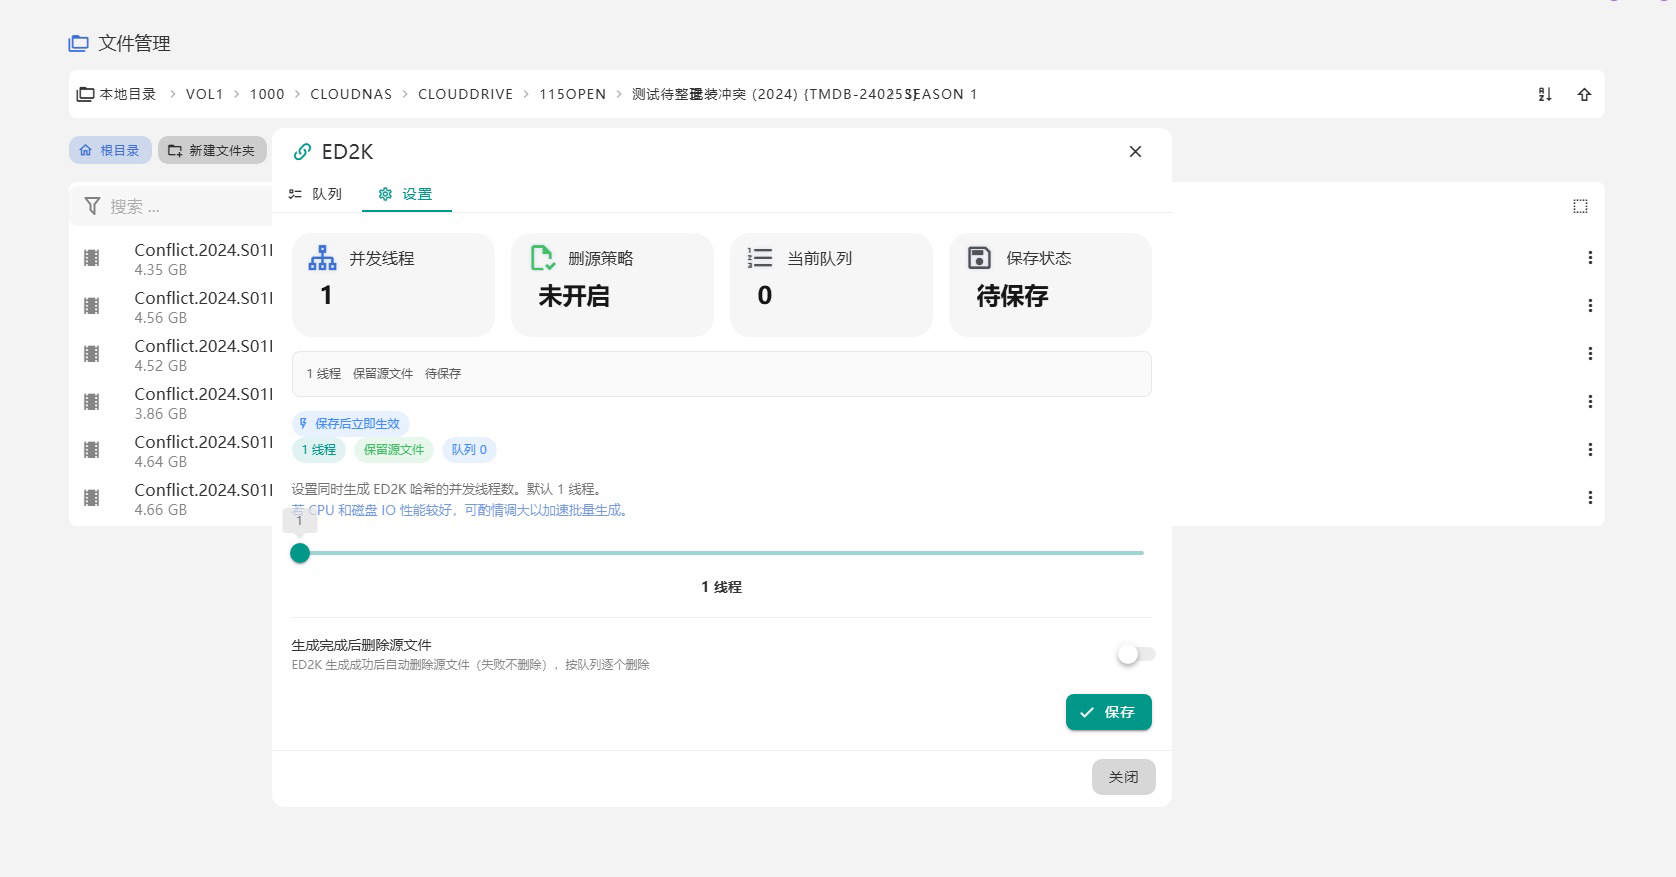
Task: Go up one directory with the arrow icon
Action: click(1584, 94)
